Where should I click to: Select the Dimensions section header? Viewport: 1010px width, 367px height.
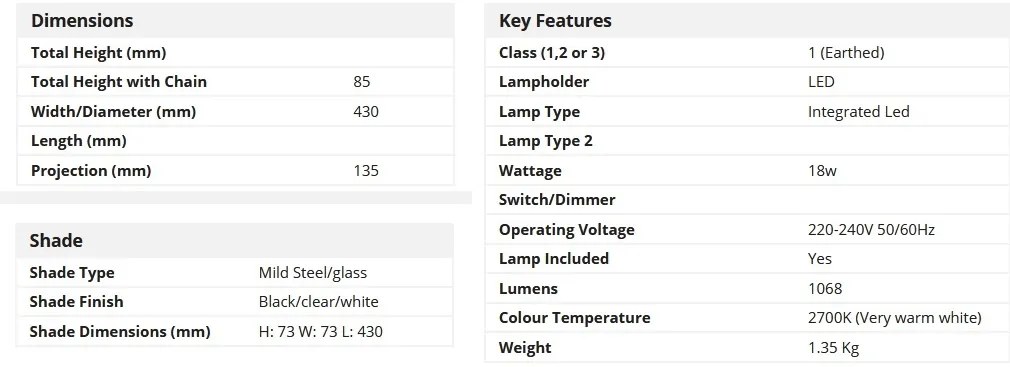coord(82,21)
